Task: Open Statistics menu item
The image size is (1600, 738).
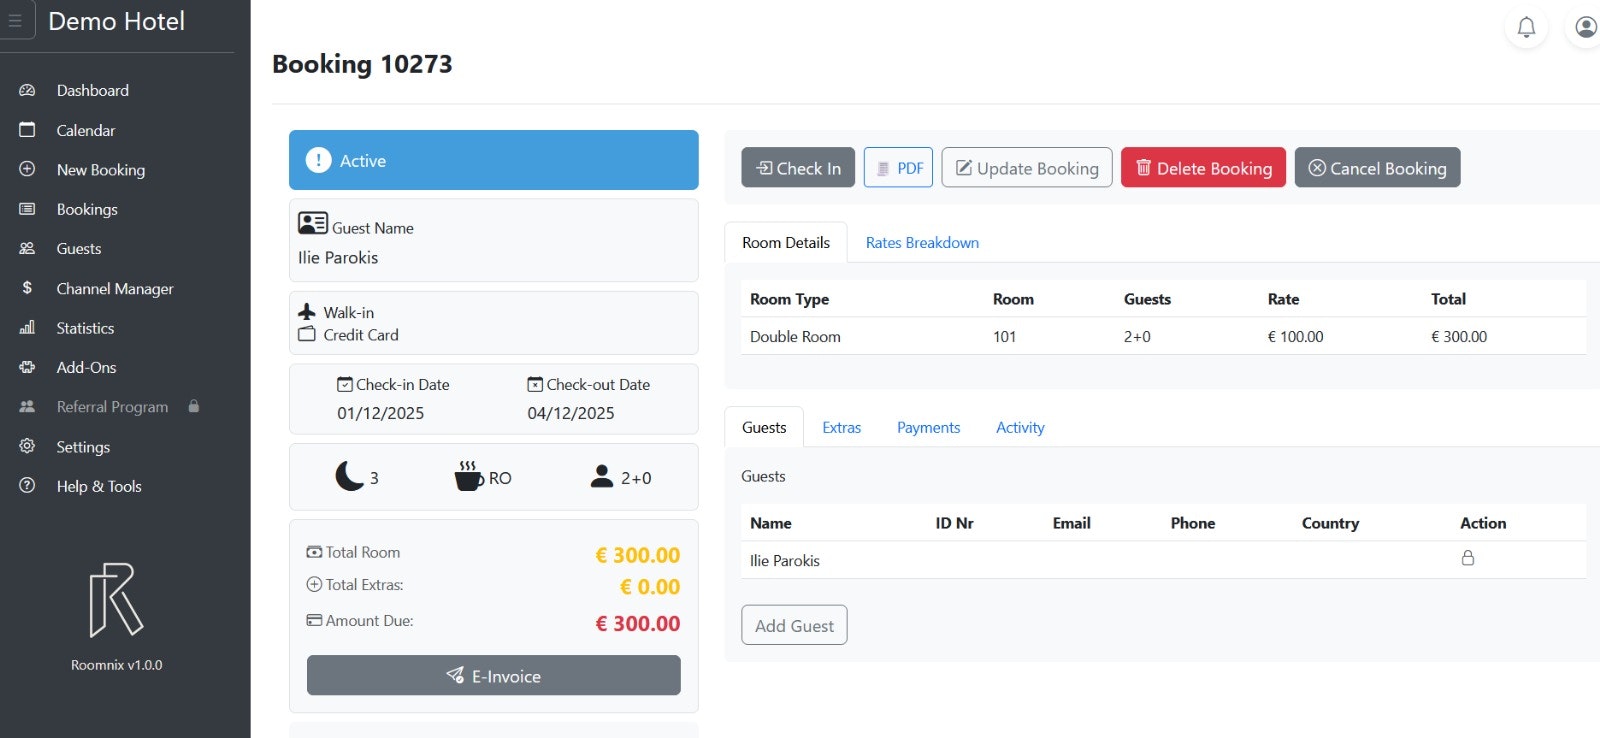Action: pos(85,328)
